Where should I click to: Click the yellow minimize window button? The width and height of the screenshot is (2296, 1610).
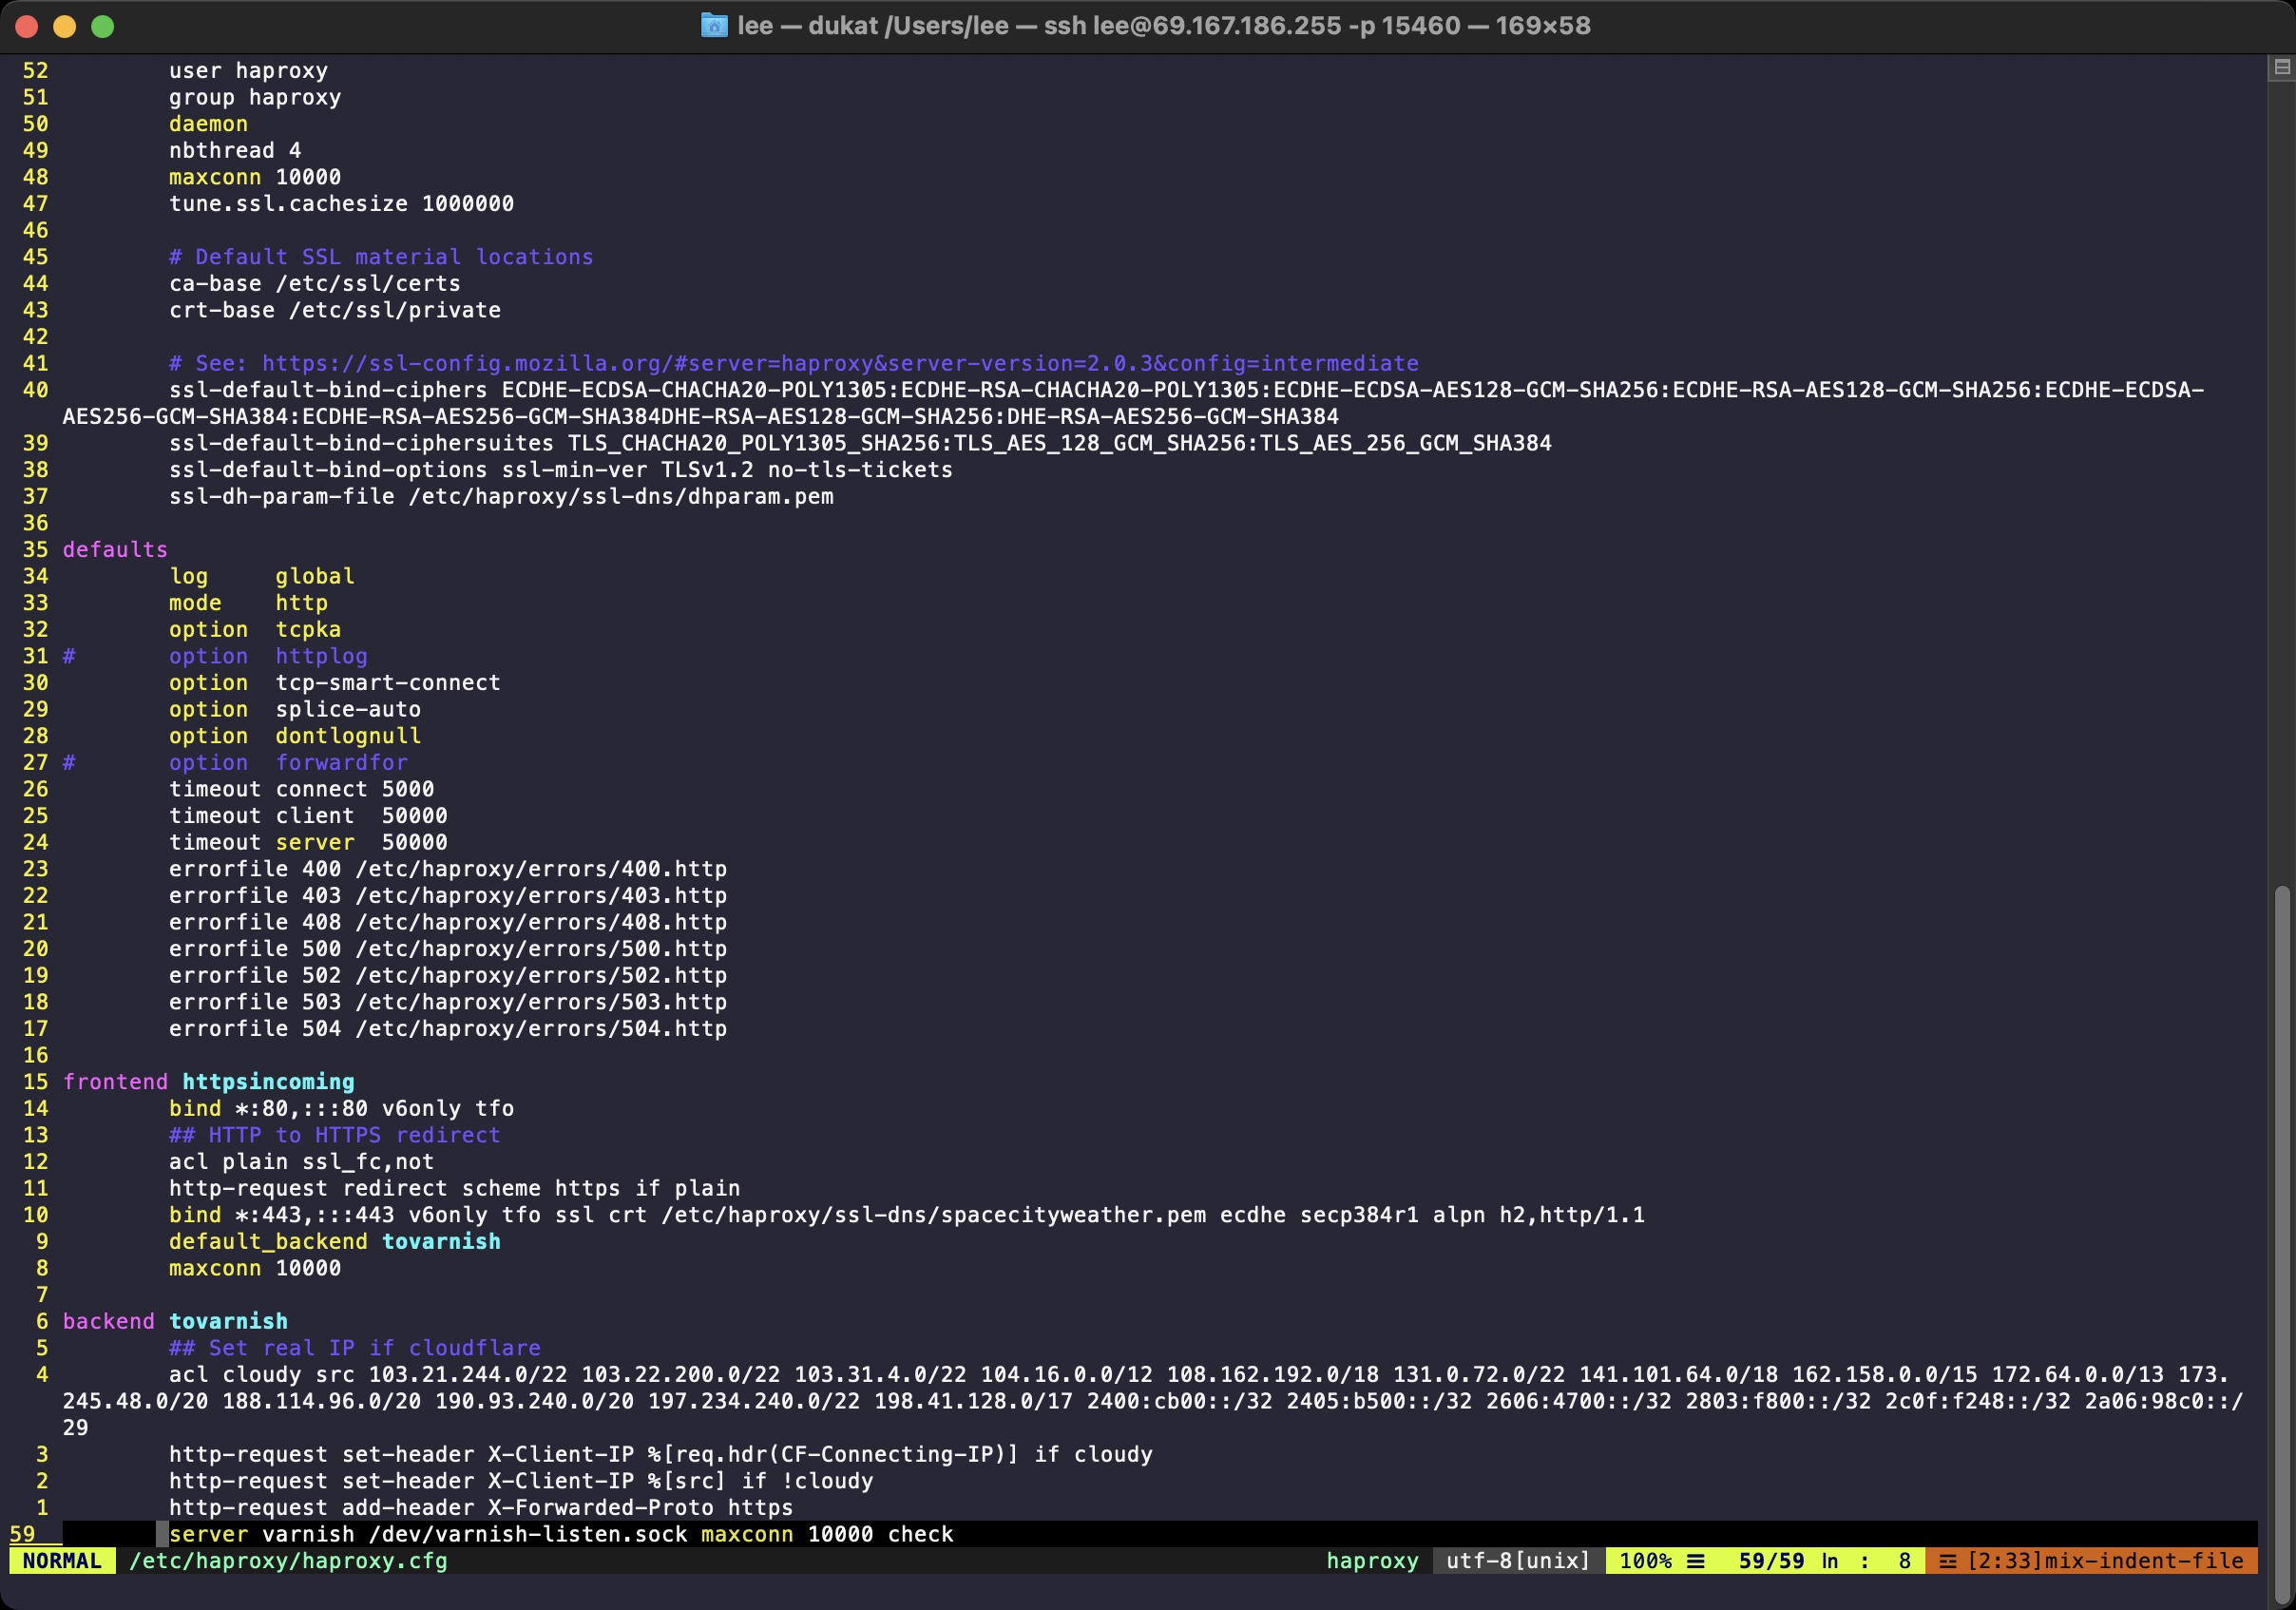point(65,26)
